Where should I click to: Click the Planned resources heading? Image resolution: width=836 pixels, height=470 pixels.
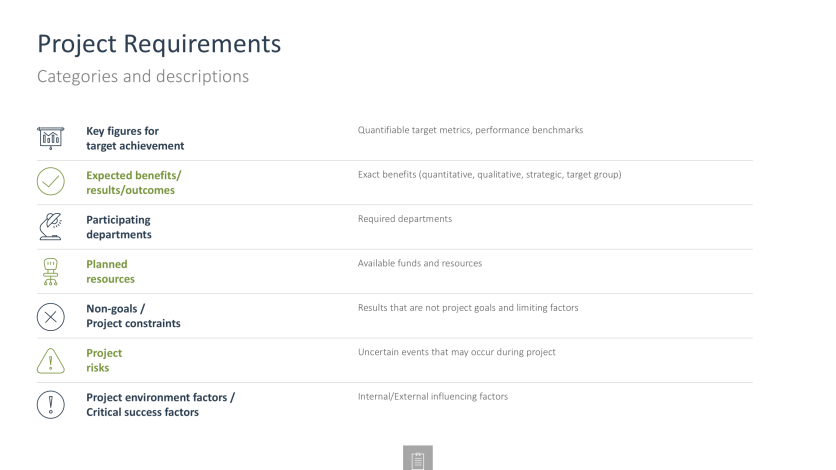110,271
